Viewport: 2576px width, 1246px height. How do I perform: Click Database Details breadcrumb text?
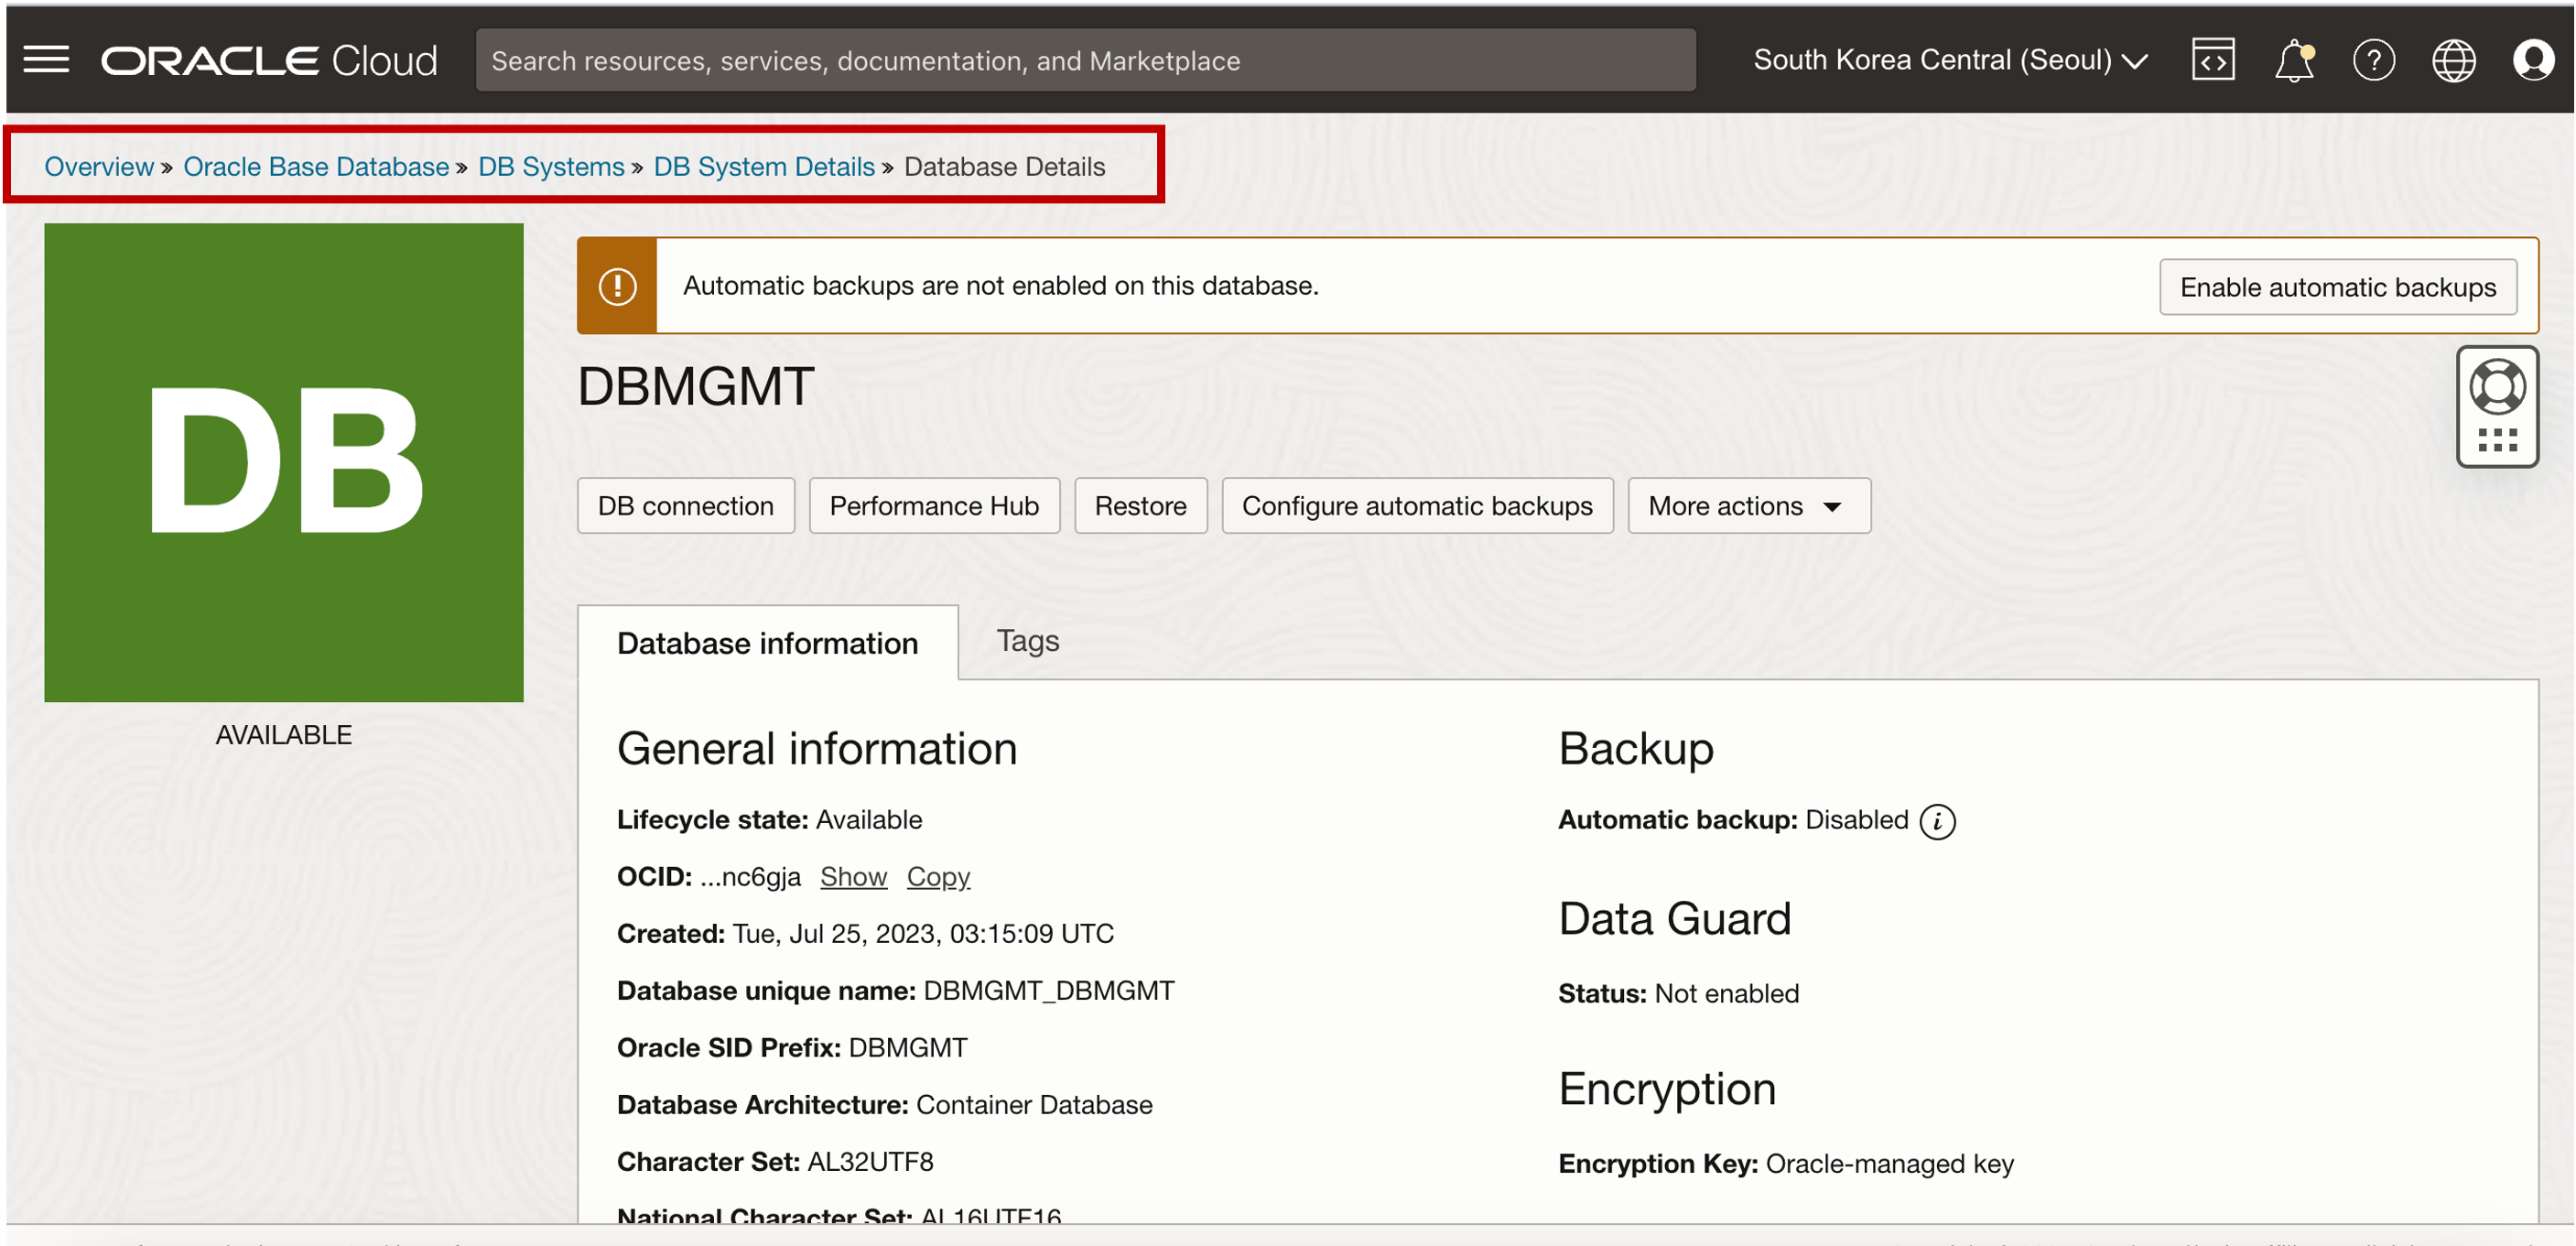(1004, 167)
